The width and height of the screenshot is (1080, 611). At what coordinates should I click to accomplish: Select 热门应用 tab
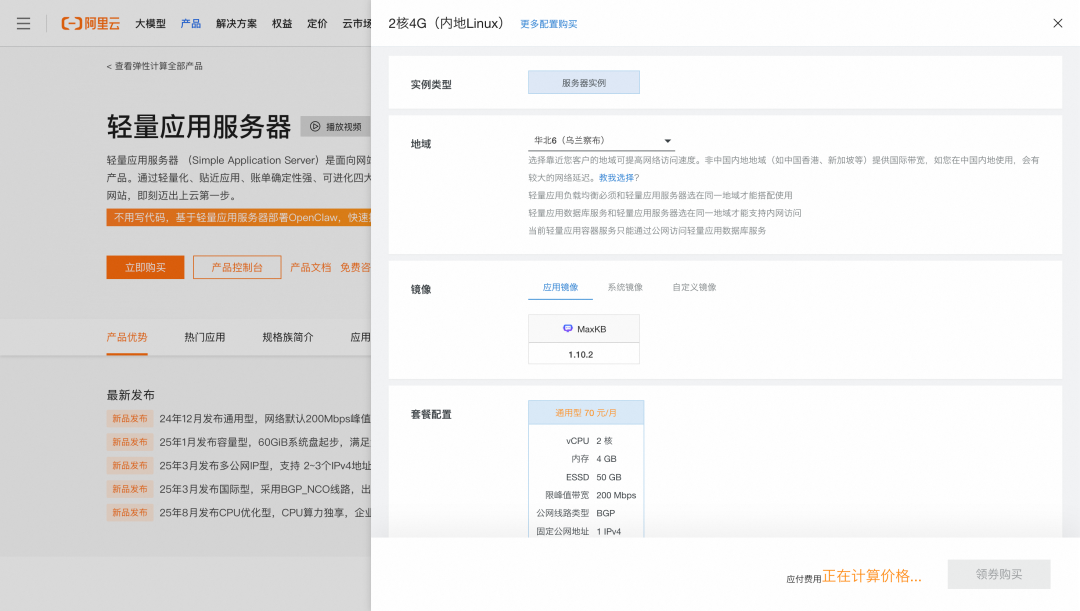205,337
